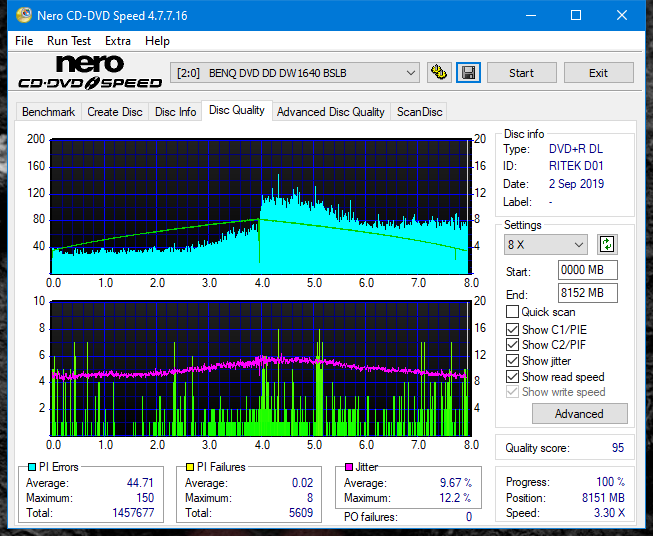
Task: Click the PI Errors total 1457677
Action: coord(133,513)
